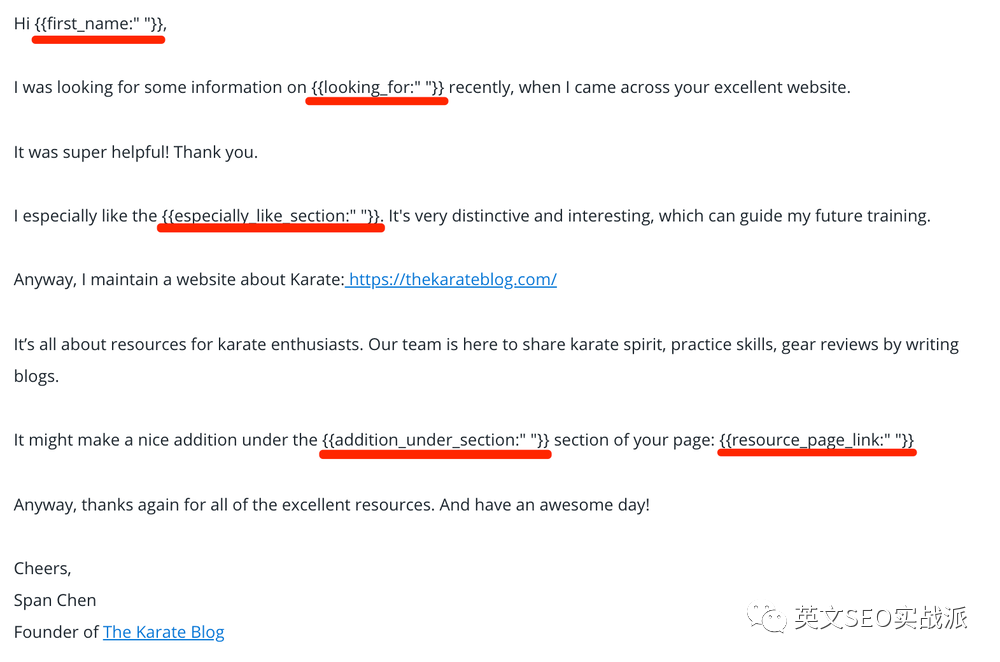The height and width of the screenshot is (662, 1000).
Task: Select the {{resource_page_link}} placeholder
Action: coord(816,440)
